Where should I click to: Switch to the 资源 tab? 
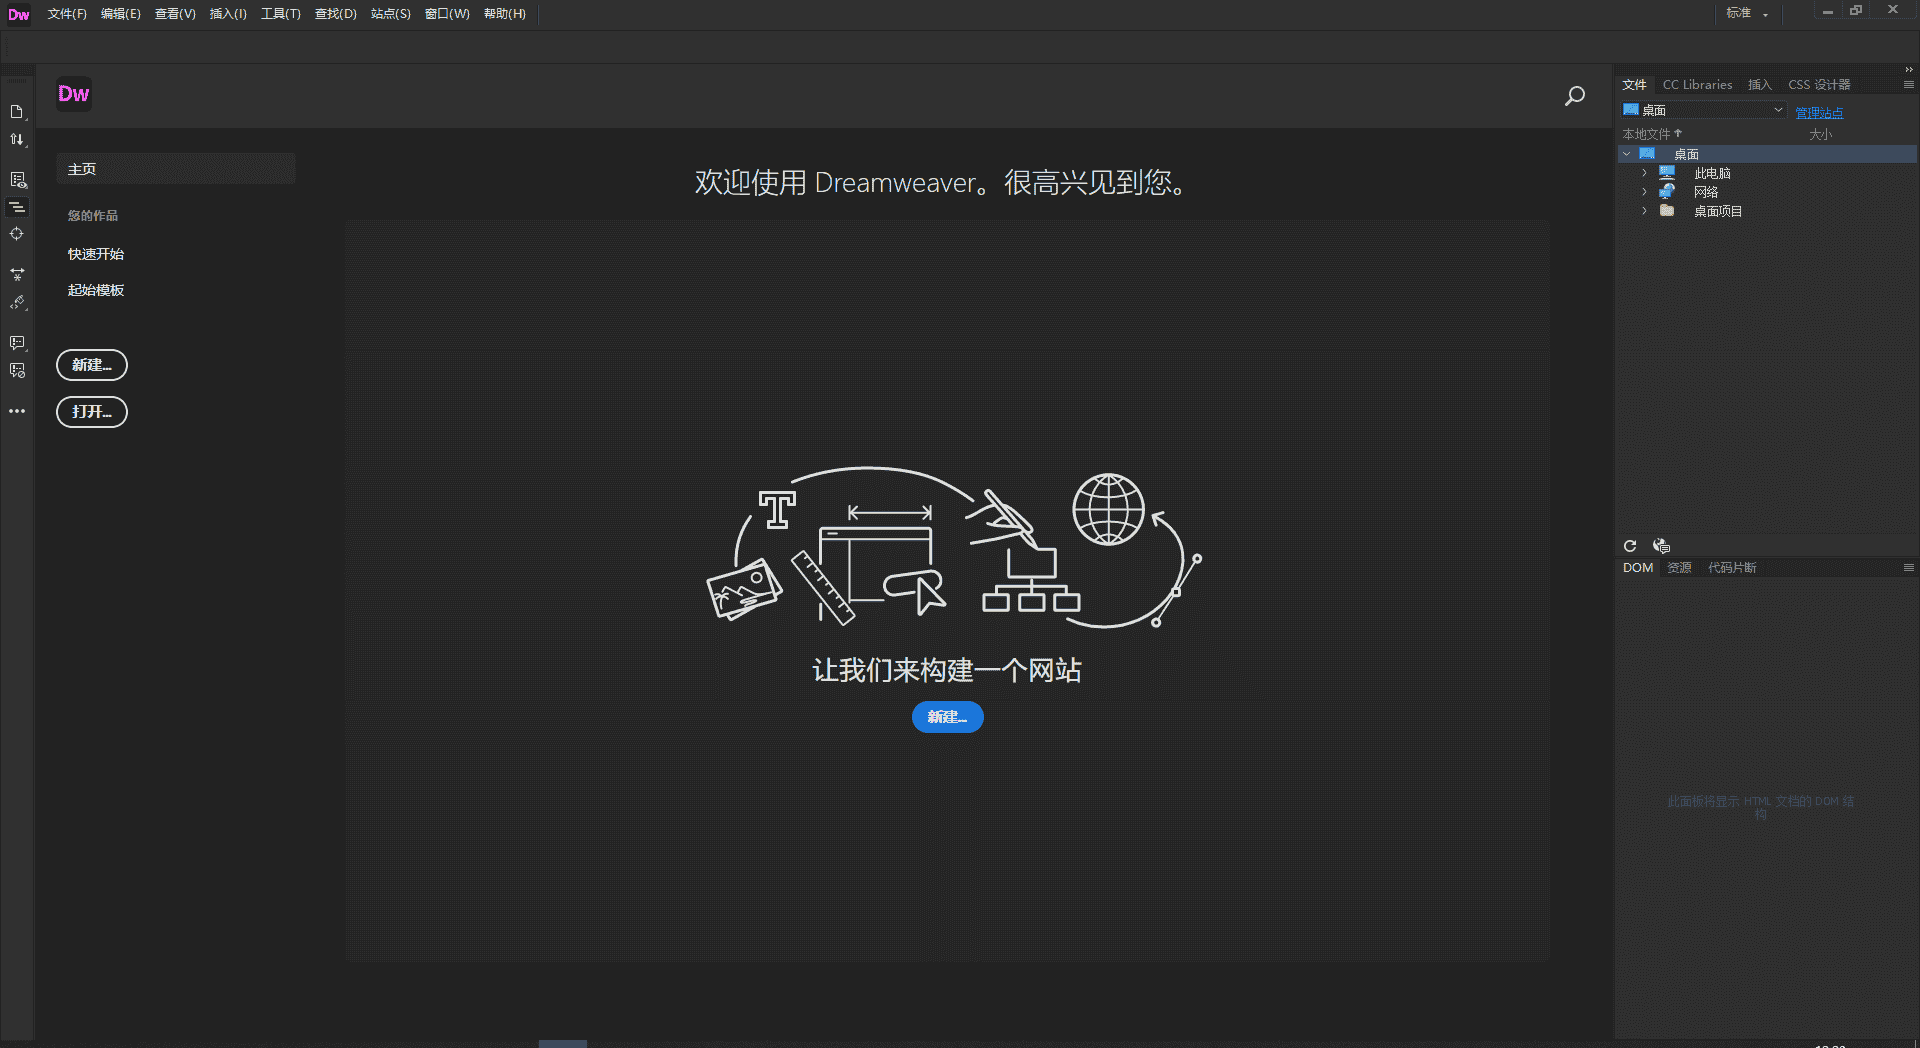pyautogui.click(x=1680, y=568)
